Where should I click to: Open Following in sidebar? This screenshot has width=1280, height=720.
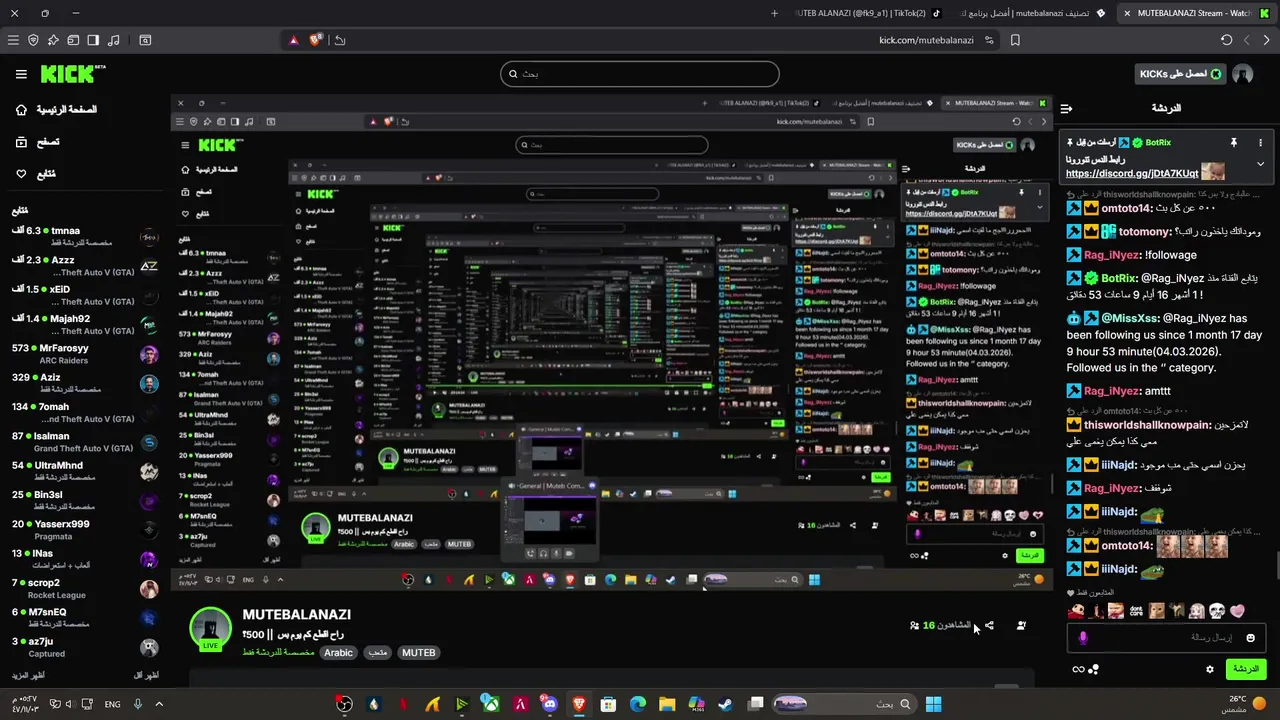tap(36, 174)
